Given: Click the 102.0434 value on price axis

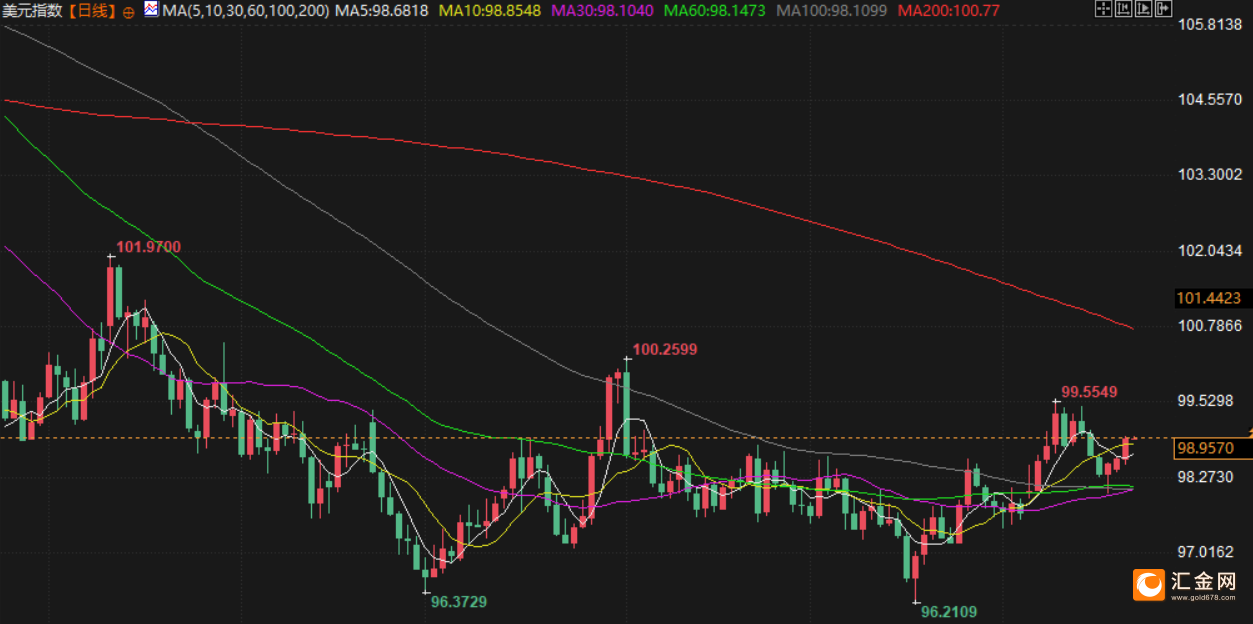Looking at the screenshot, I should click(1210, 250).
